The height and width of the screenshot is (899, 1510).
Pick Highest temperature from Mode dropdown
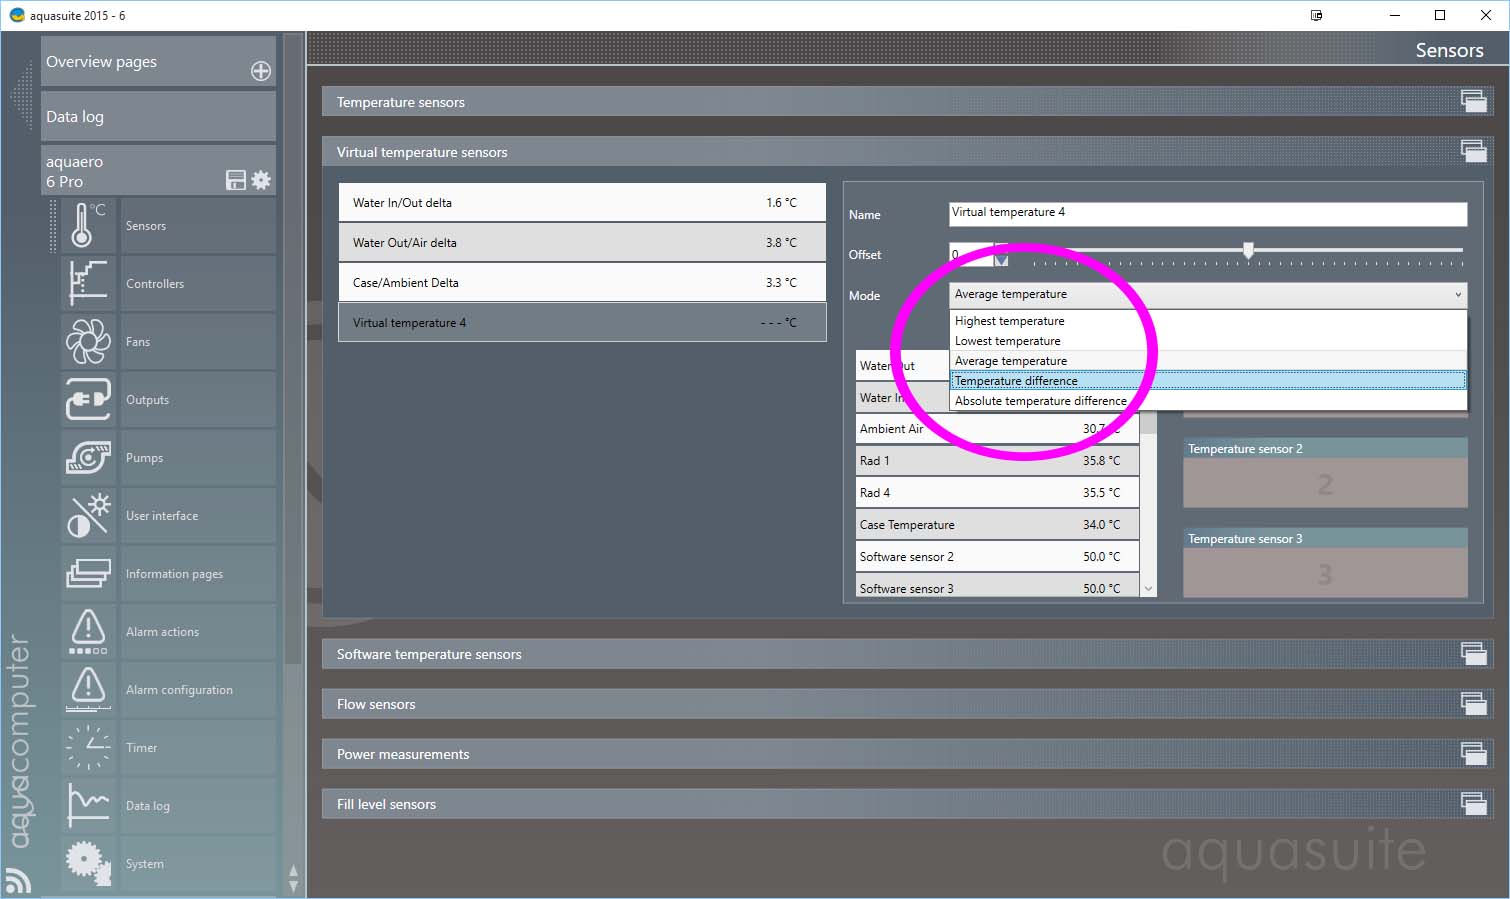[x=1009, y=321]
